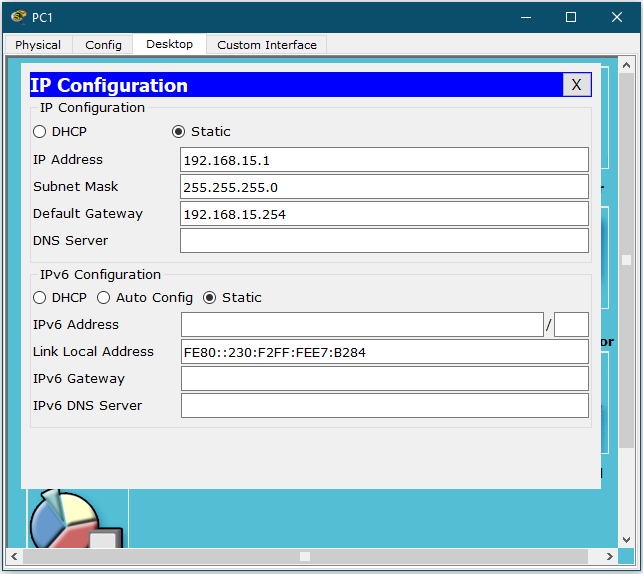Click the Link Local Address field

pyautogui.click(x=385, y=352)
